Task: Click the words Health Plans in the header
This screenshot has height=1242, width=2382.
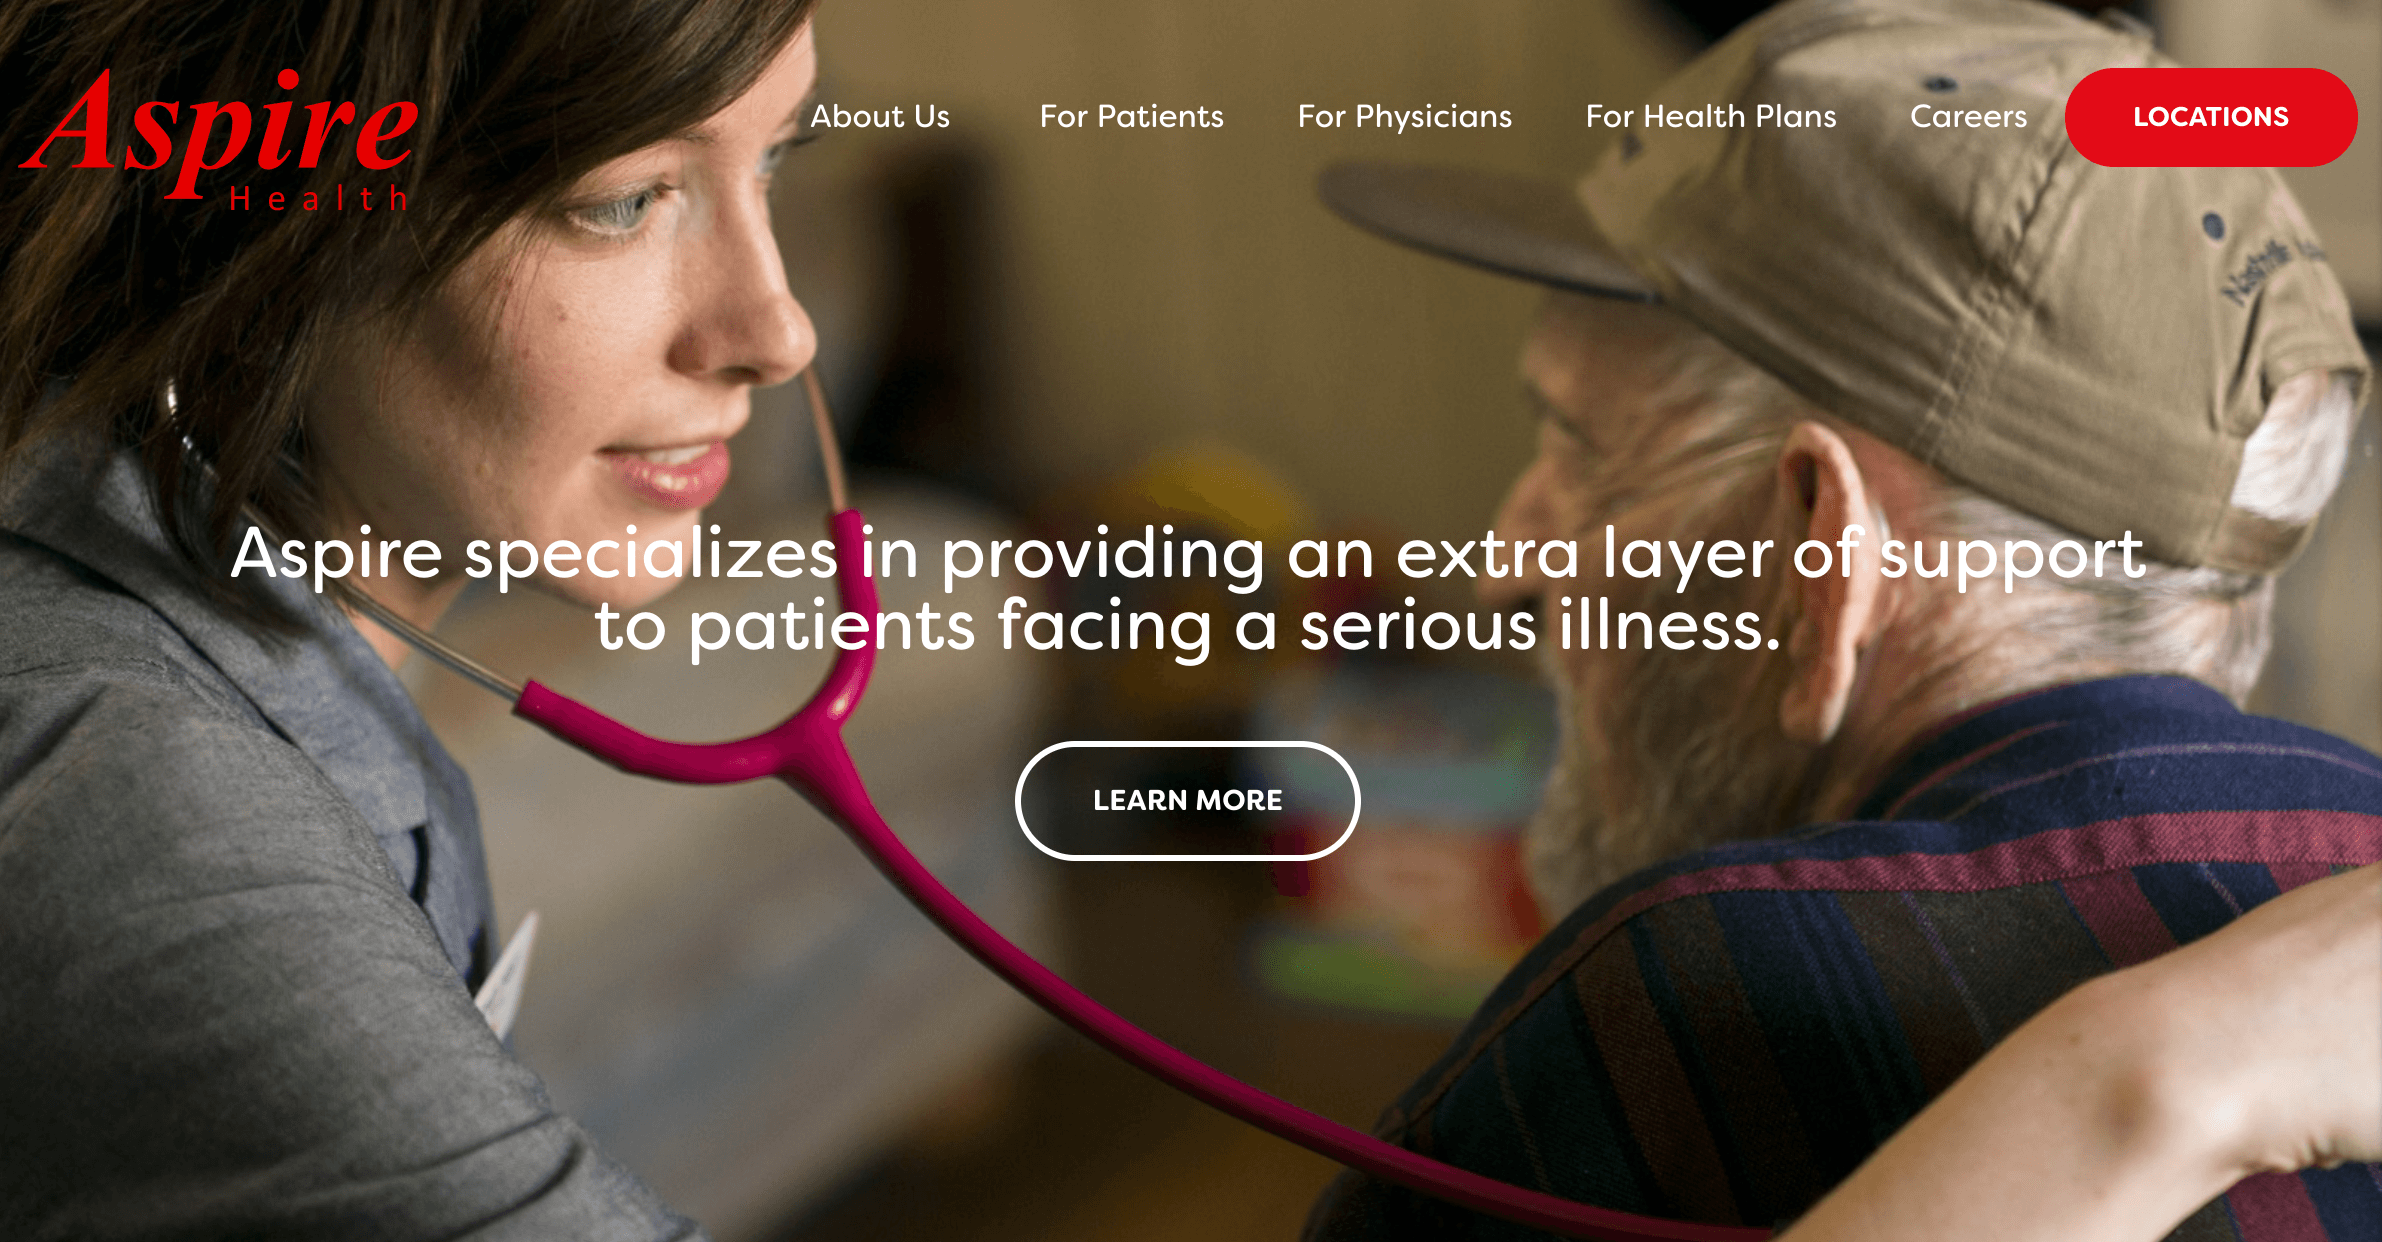Action: point(1740,117)
